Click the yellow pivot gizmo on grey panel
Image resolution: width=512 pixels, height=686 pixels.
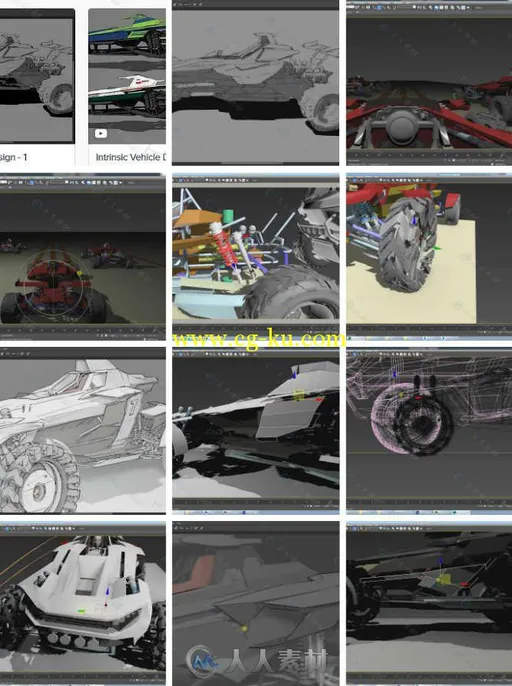click(299, 395)
